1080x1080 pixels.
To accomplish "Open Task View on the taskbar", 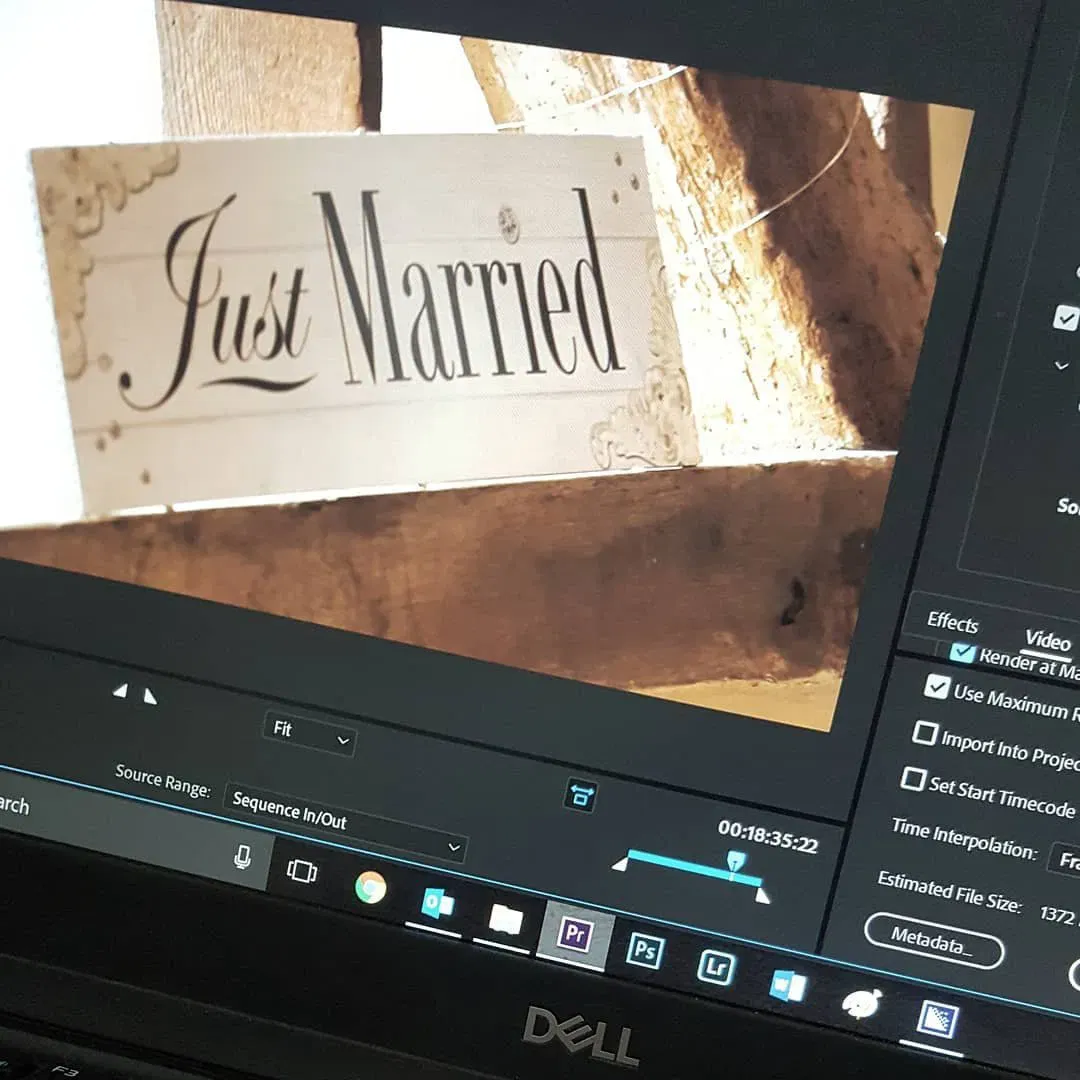I will [301, 870].
